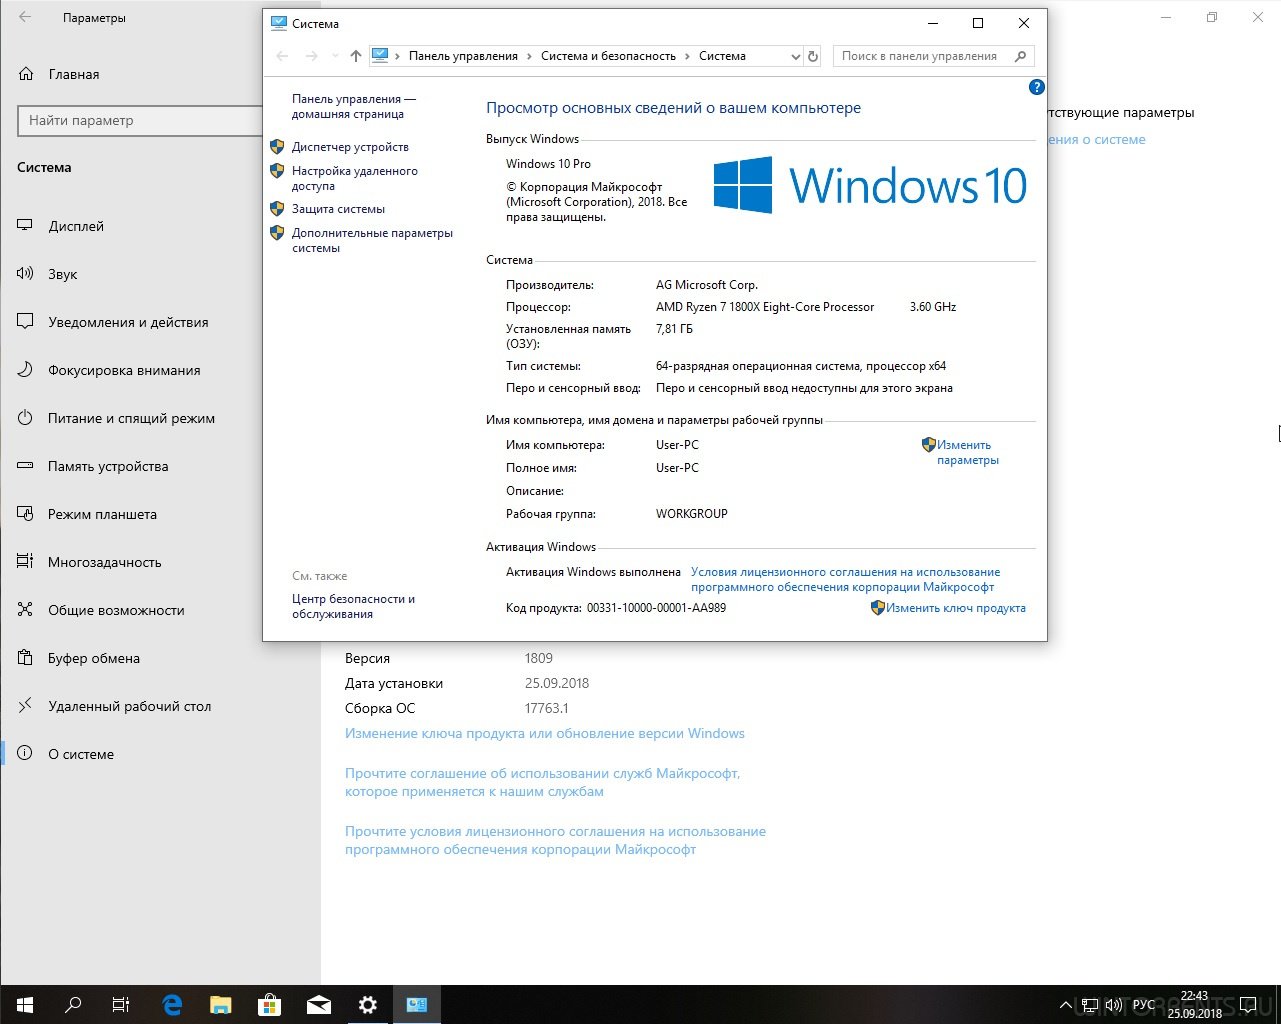Open Task View from taskbar
The image size is (1281, 1024).
tap(121, 1005)
